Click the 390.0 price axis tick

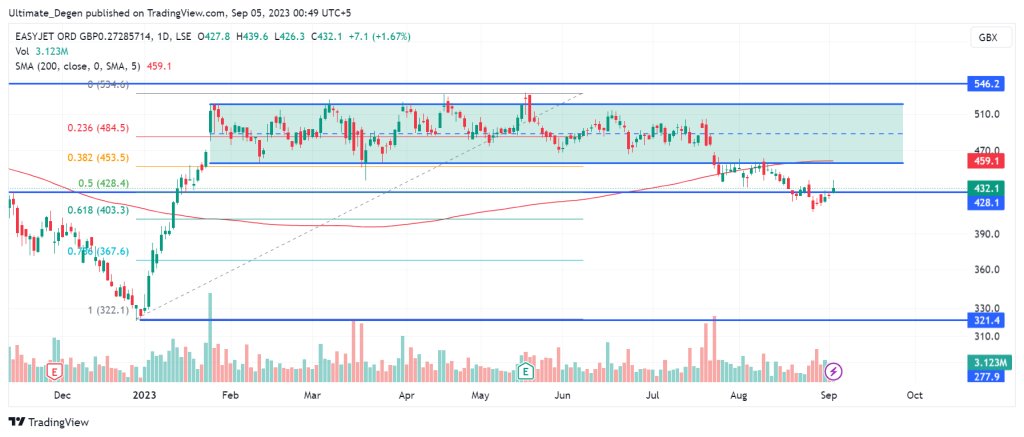click(987, 234)
